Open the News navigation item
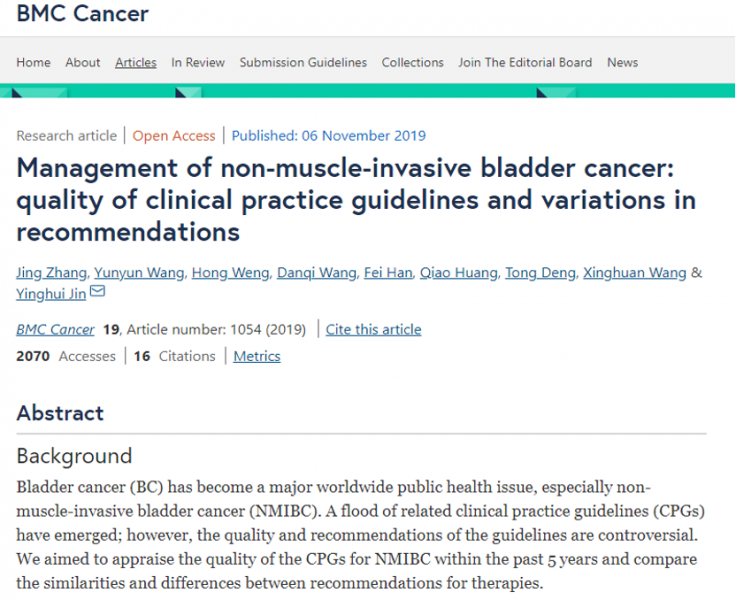Viewport: 736px width, 600px height. [x=622, y=62]
